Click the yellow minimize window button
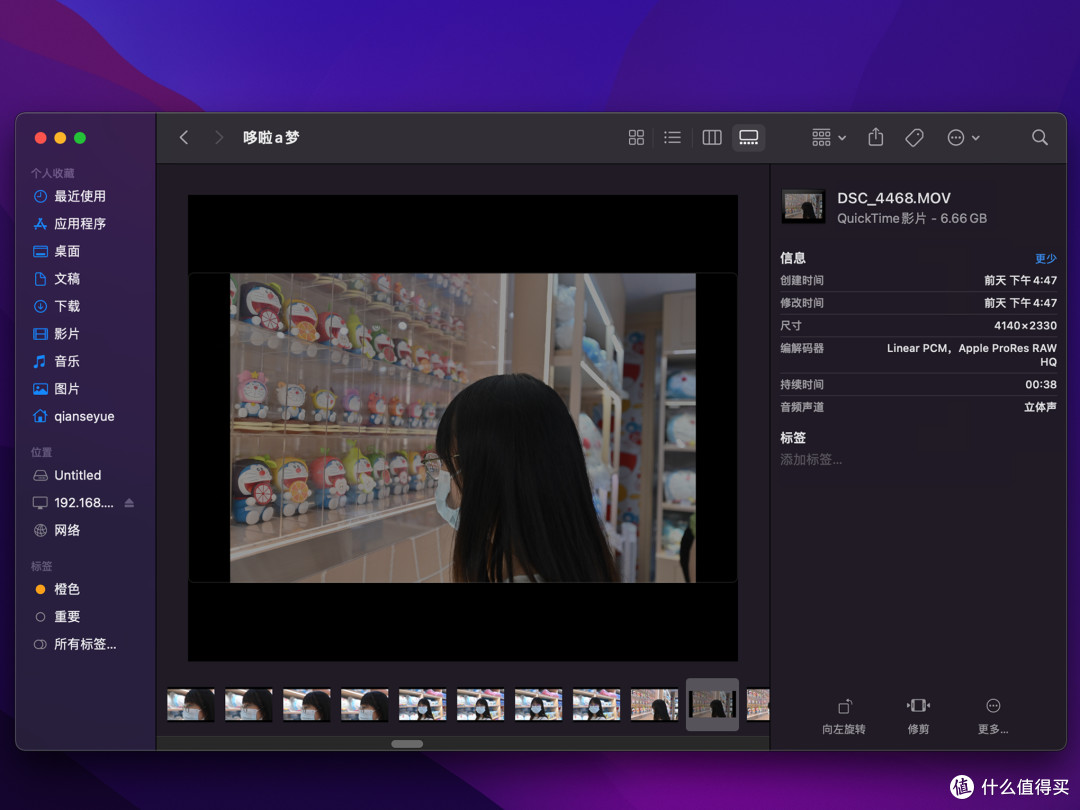 coord(60,138)
